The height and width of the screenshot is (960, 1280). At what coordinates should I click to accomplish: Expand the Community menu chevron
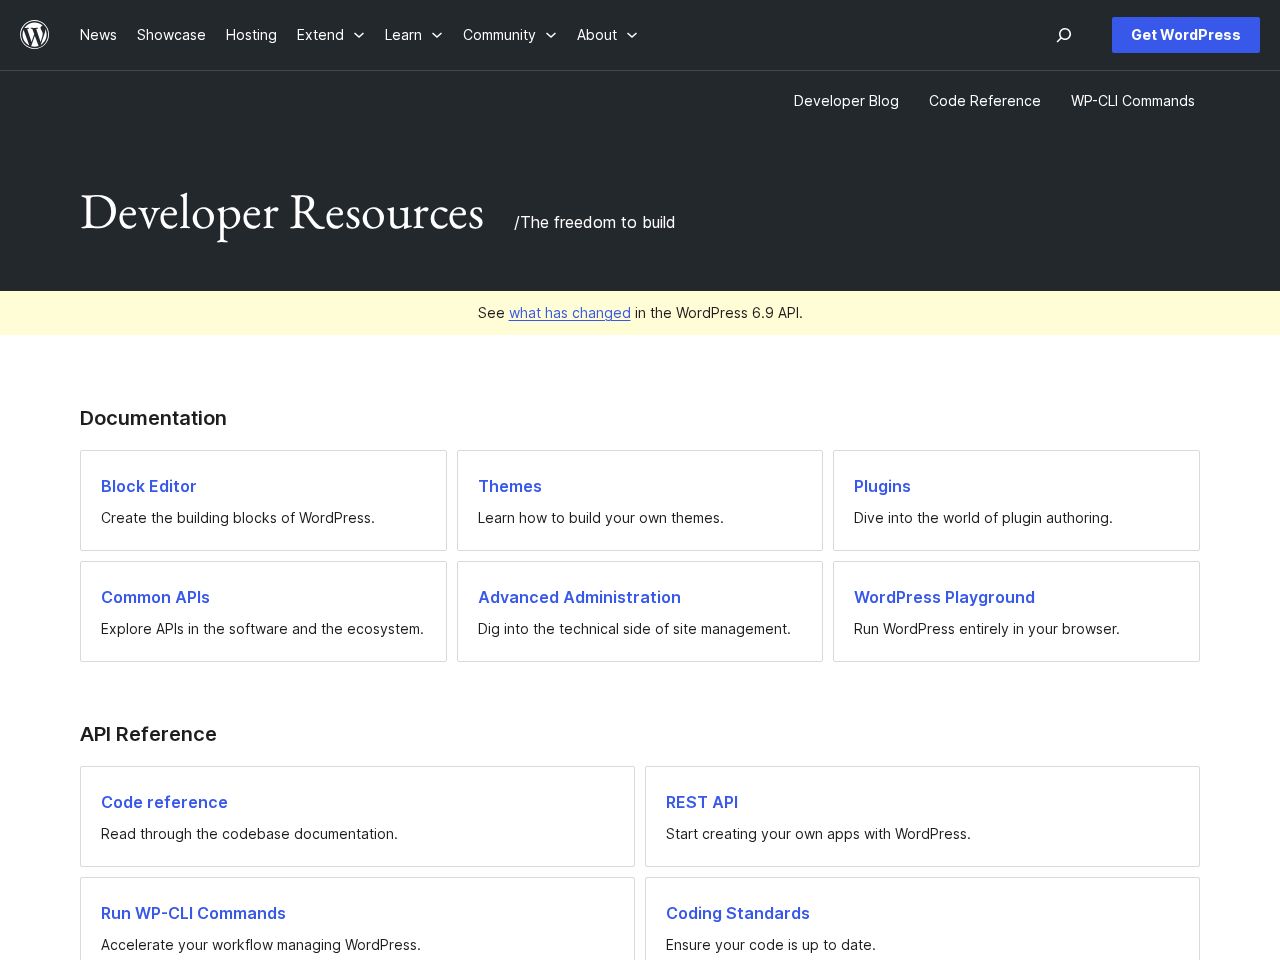[x=551, y=35]
